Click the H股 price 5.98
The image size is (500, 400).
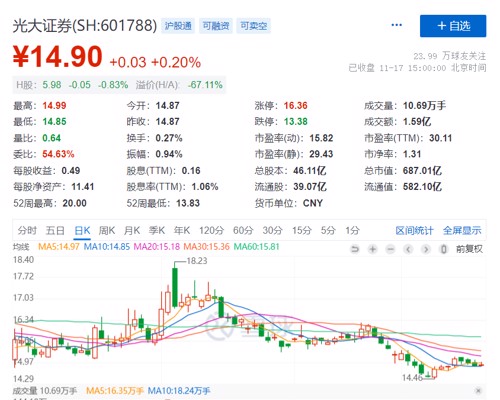coord(52,85)
